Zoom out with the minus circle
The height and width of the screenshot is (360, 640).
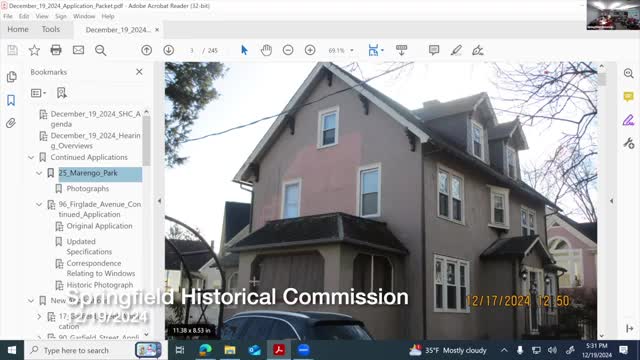point(288,50)
